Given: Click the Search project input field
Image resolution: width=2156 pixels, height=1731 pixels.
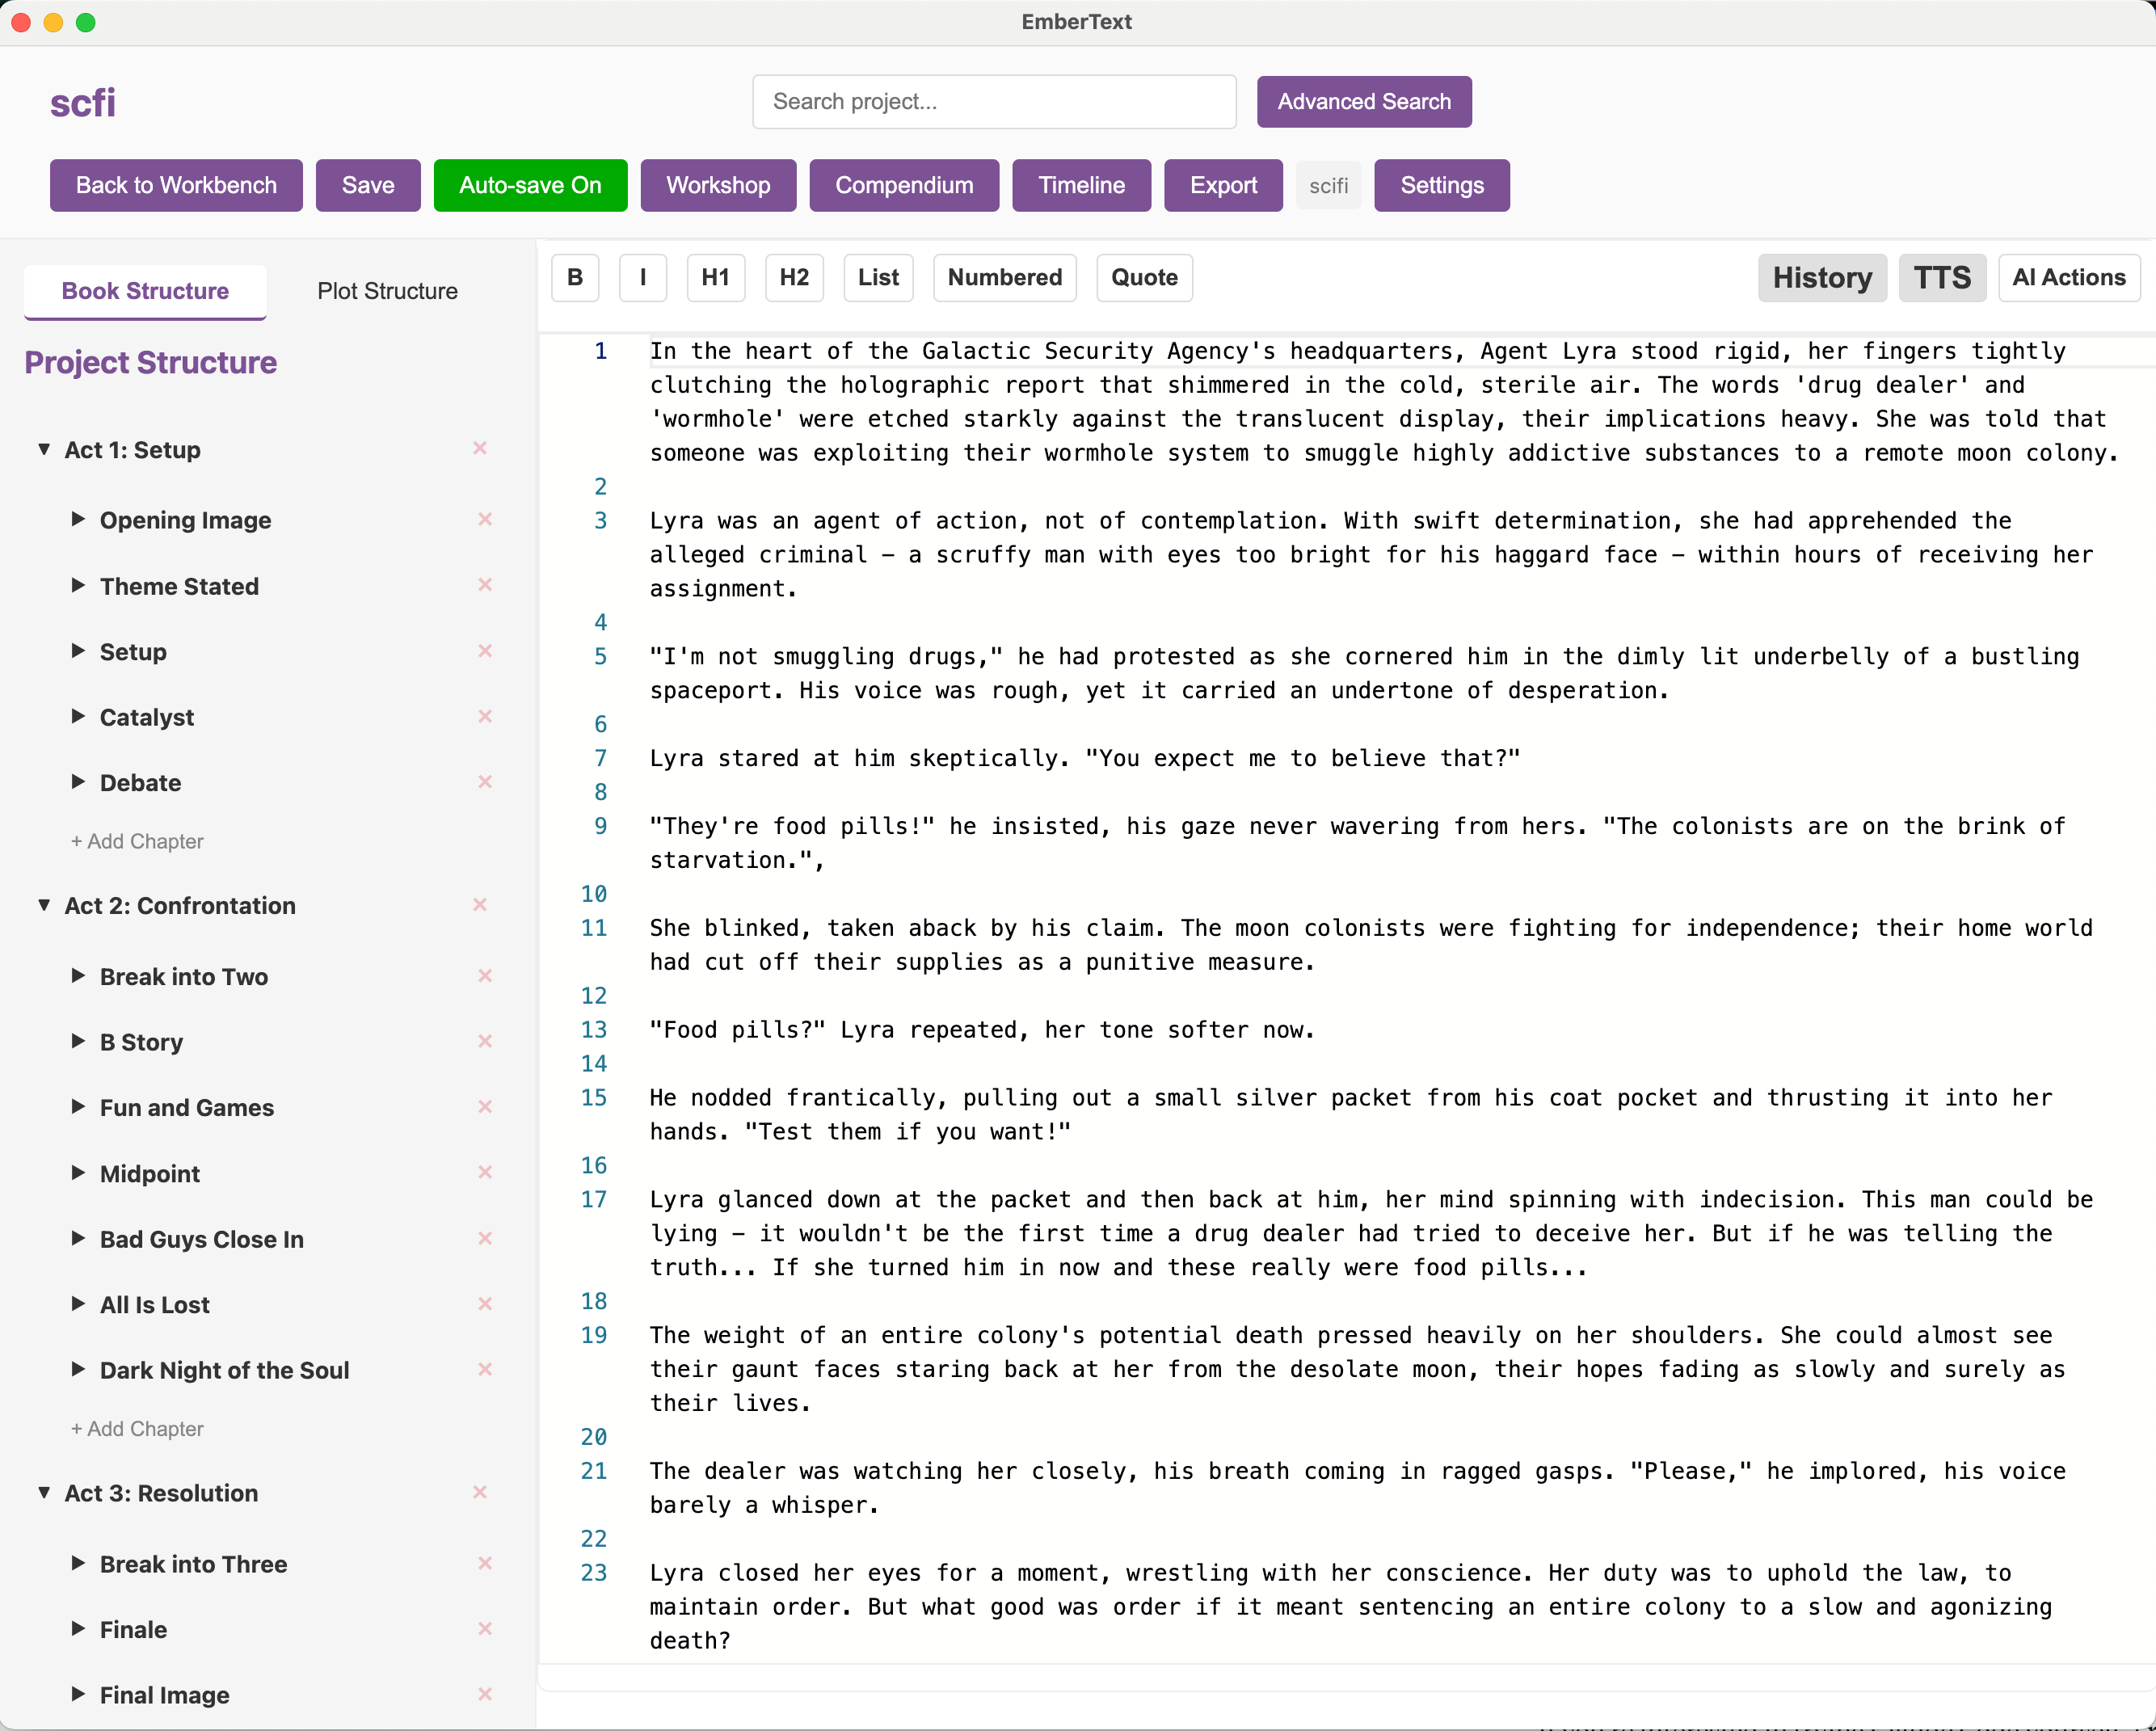Looking at the screenshot, I should tap(993, 101).
